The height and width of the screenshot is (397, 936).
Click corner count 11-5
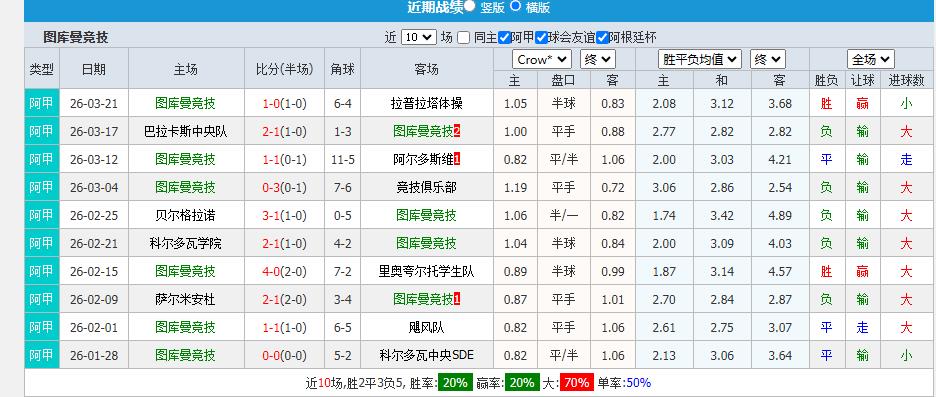pyautogui.click(x=343, y=159)
